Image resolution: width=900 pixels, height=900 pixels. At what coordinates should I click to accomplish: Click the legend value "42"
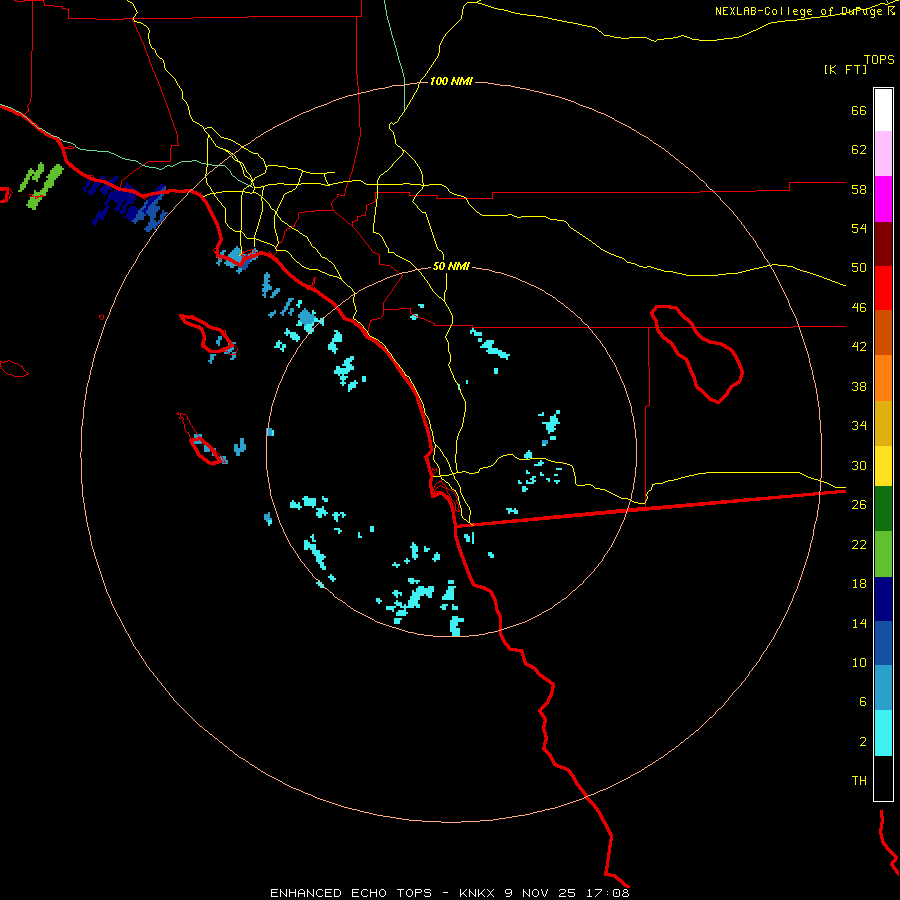[x=859, y=347]
